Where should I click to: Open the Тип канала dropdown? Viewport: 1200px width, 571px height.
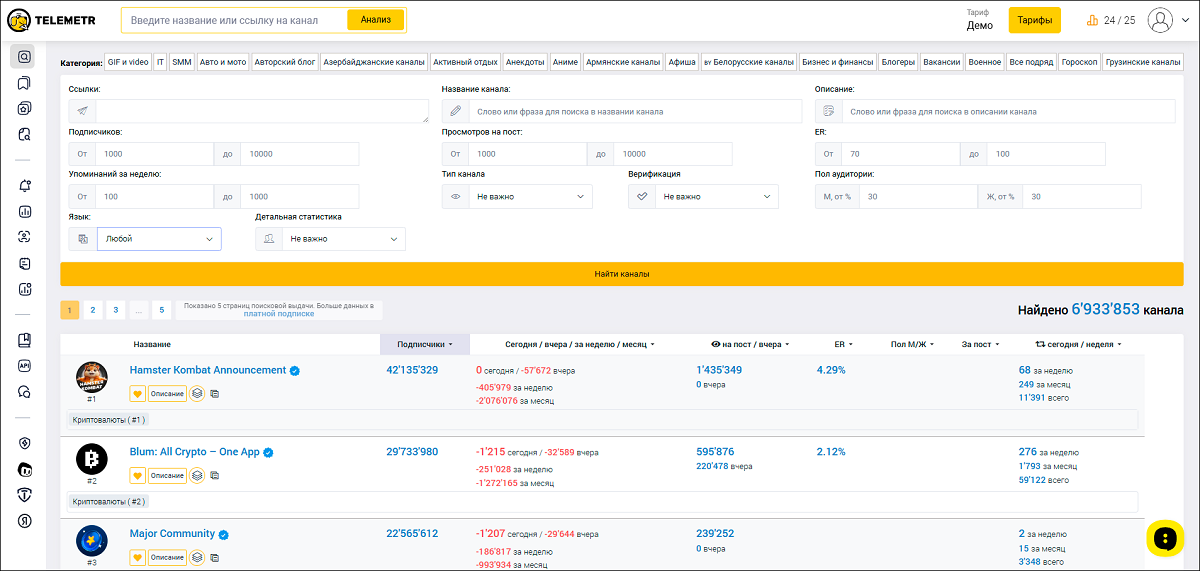click(530, 197)
